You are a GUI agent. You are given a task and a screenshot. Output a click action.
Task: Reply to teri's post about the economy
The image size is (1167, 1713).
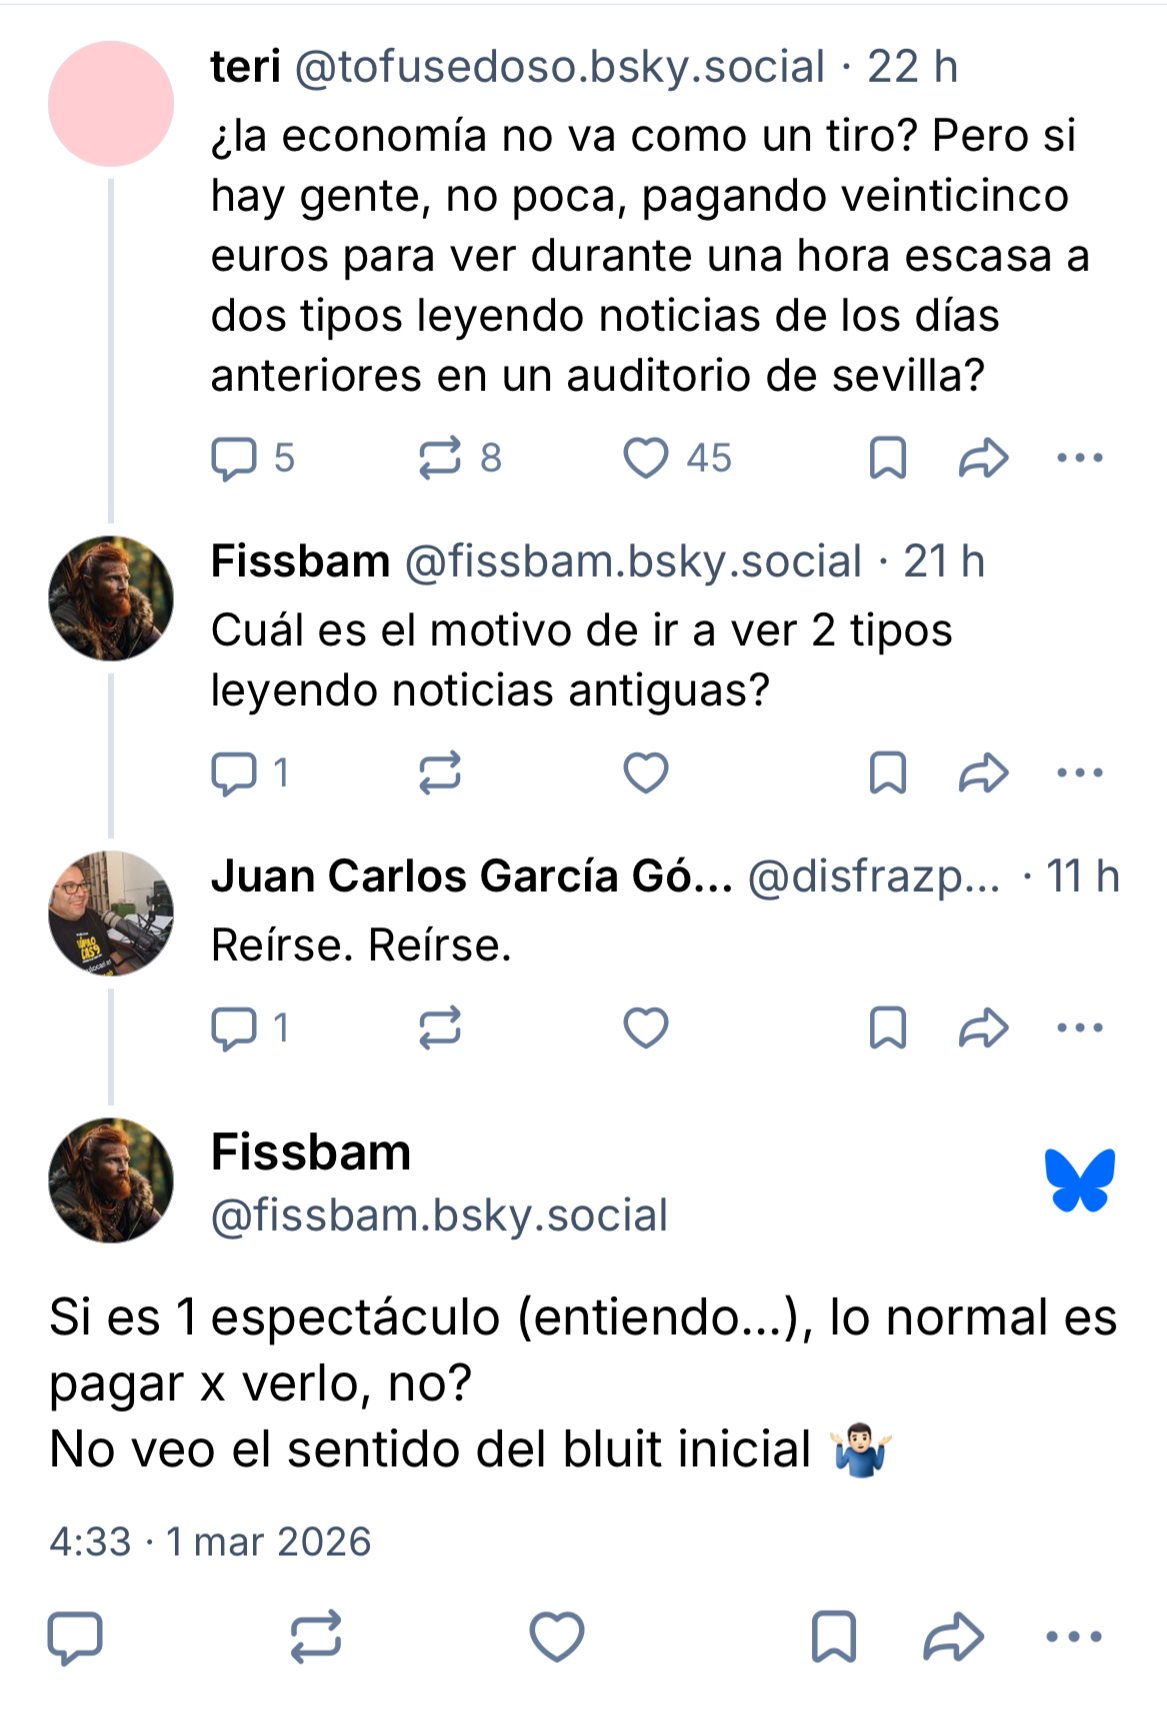(x=234, y=459)
